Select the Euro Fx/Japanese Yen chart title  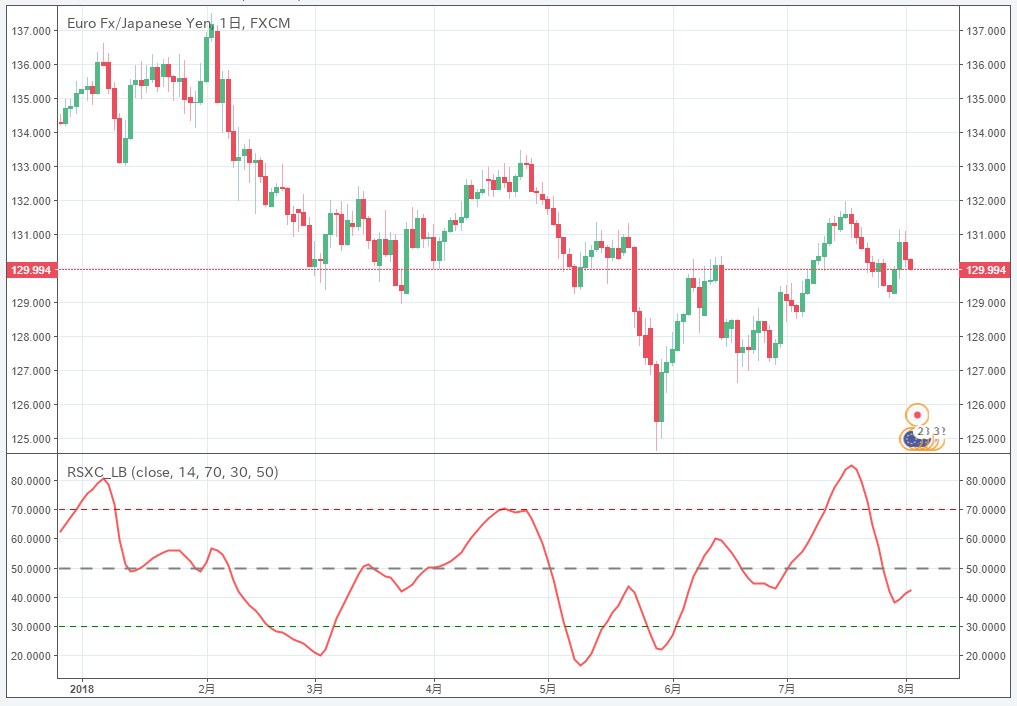coord(178,23)
